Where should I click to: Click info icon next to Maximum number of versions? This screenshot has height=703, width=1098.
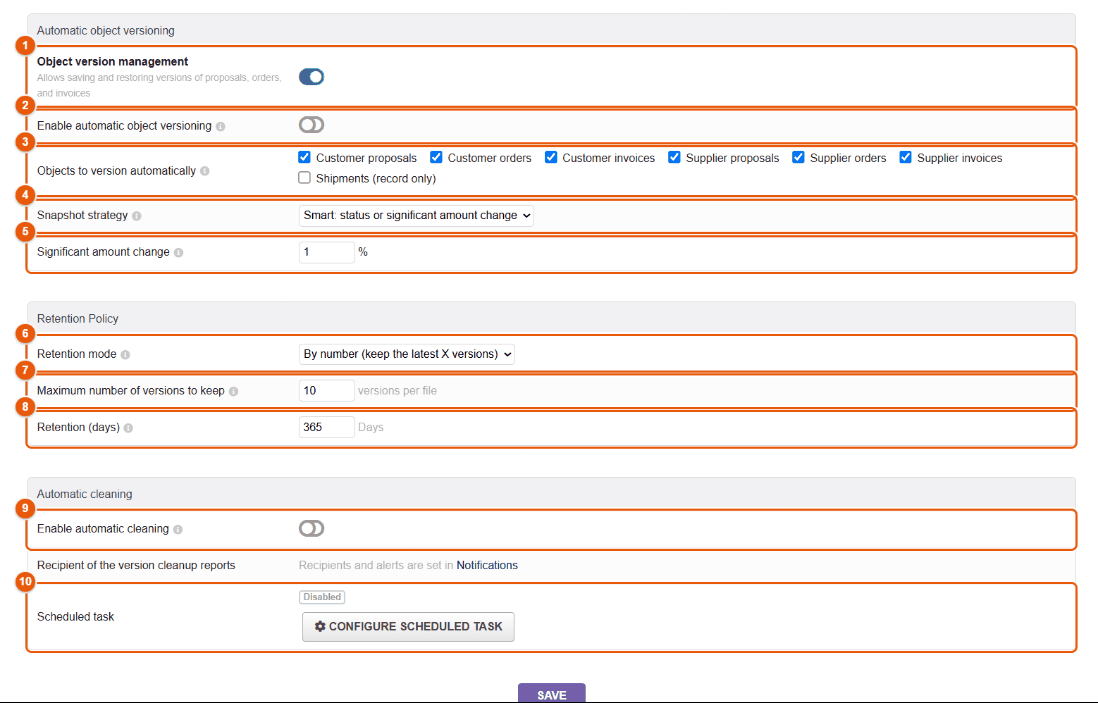coord(234,391)
